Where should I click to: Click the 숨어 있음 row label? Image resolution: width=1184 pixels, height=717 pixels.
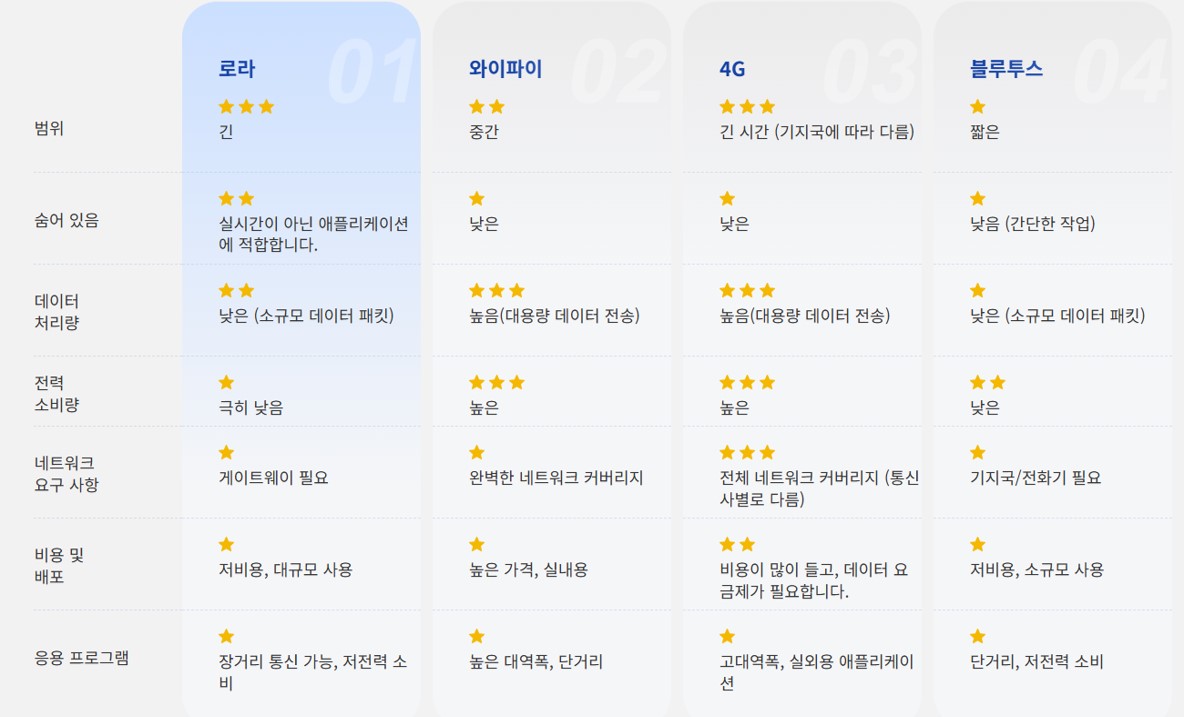click(67, 221)
